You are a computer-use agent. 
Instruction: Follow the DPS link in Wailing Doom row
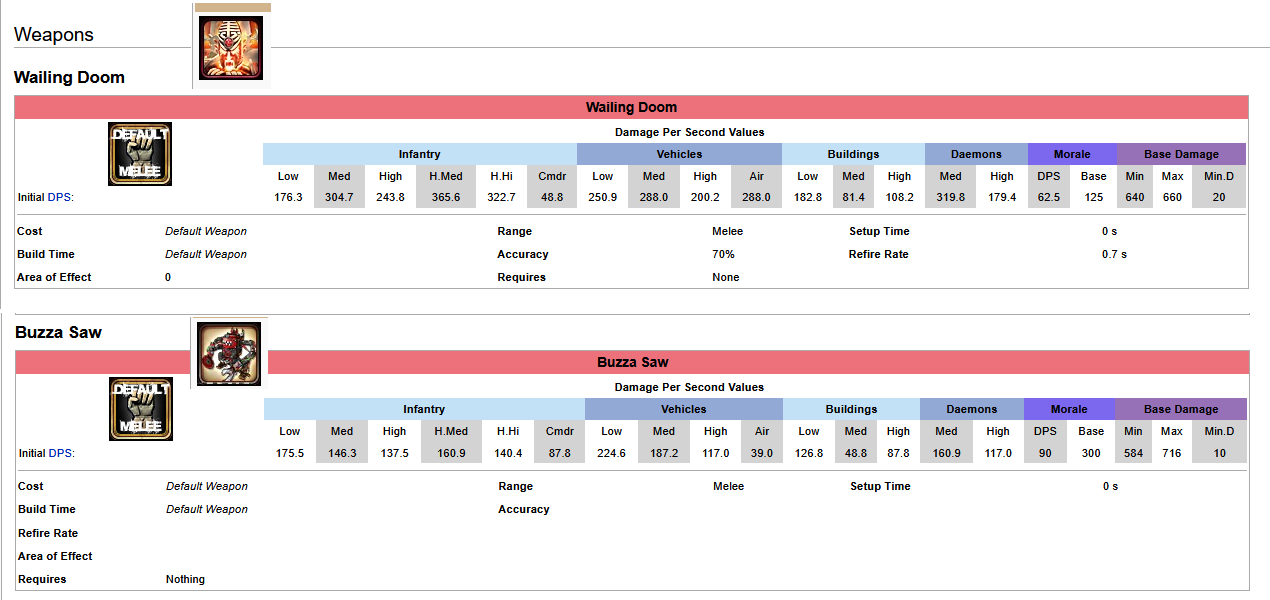pos(60,198)
